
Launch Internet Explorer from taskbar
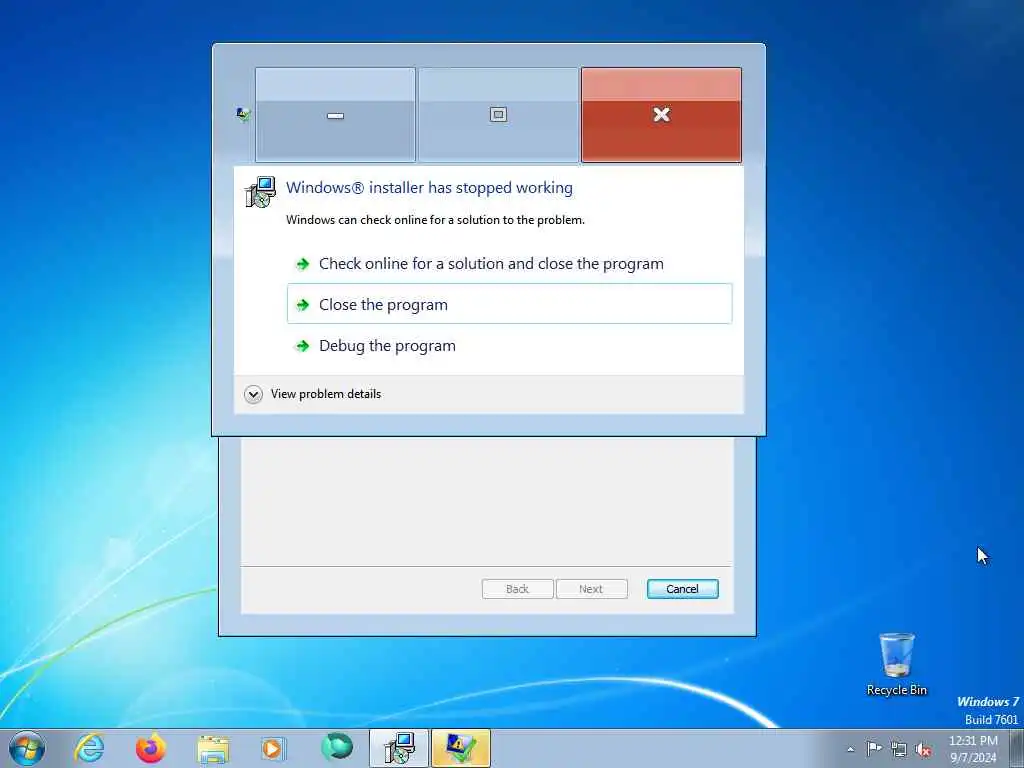click(89, 748)
